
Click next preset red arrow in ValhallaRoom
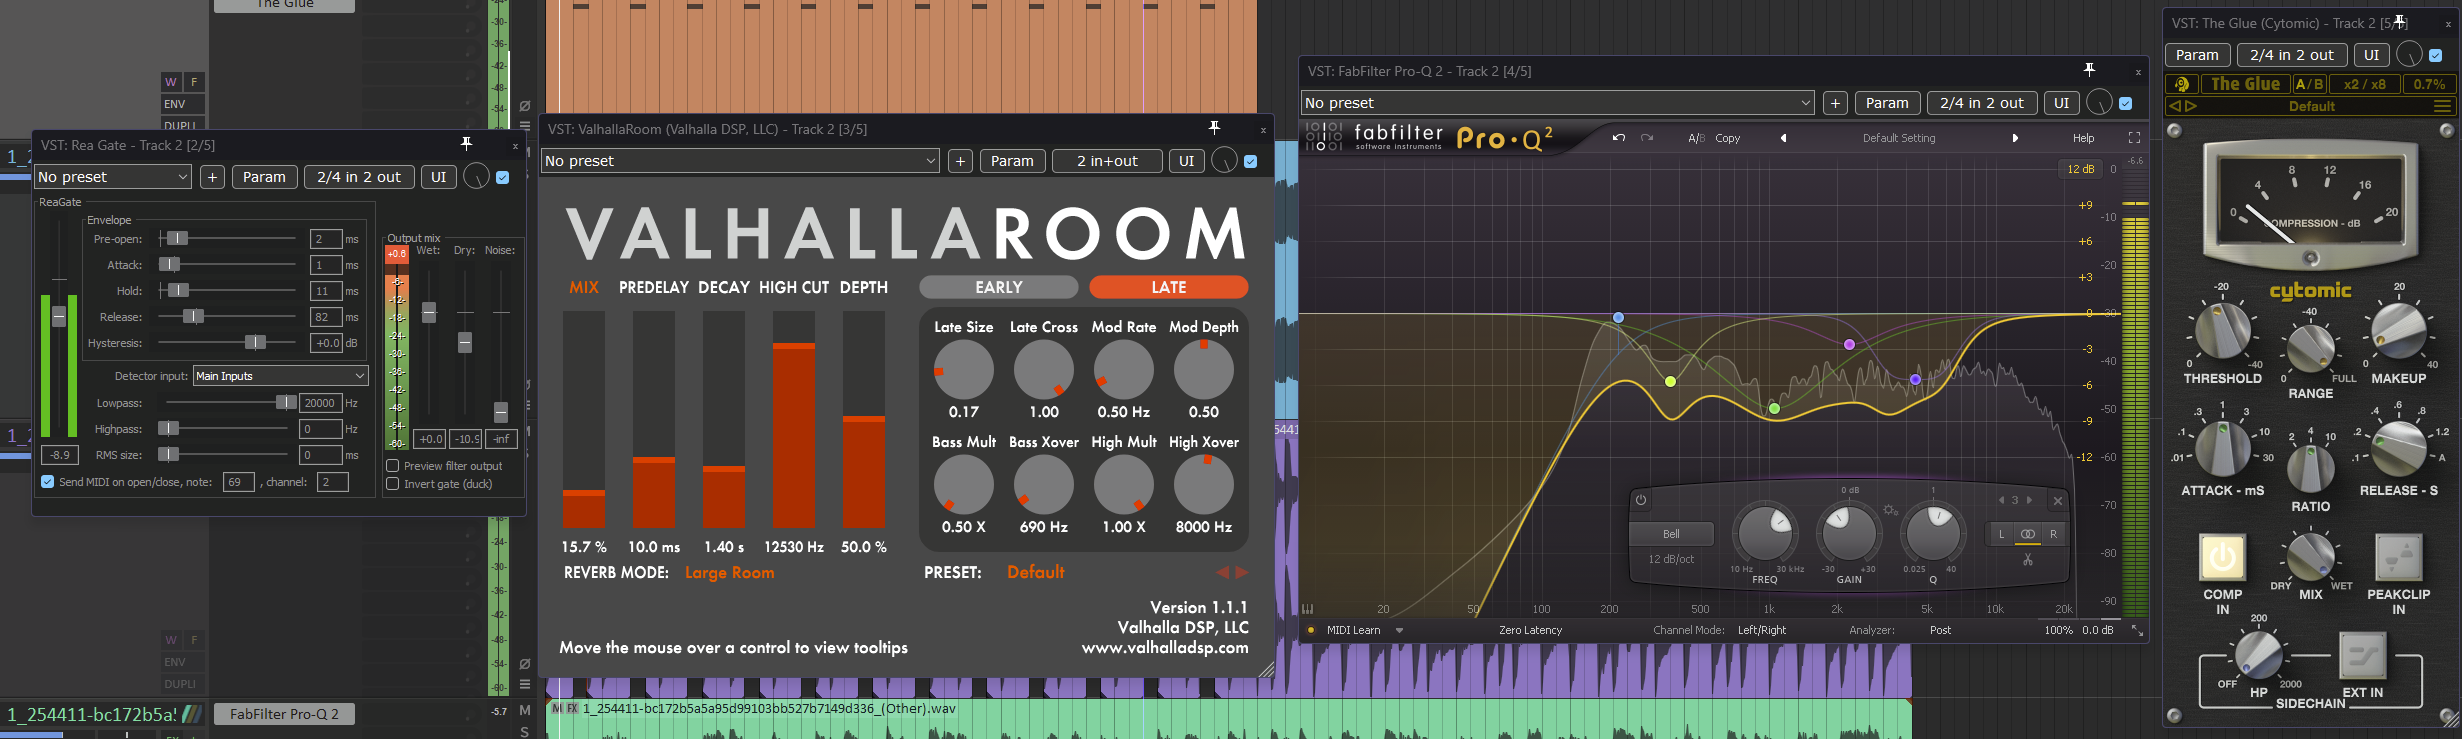pyautogui.click(x=1242, y=572)
